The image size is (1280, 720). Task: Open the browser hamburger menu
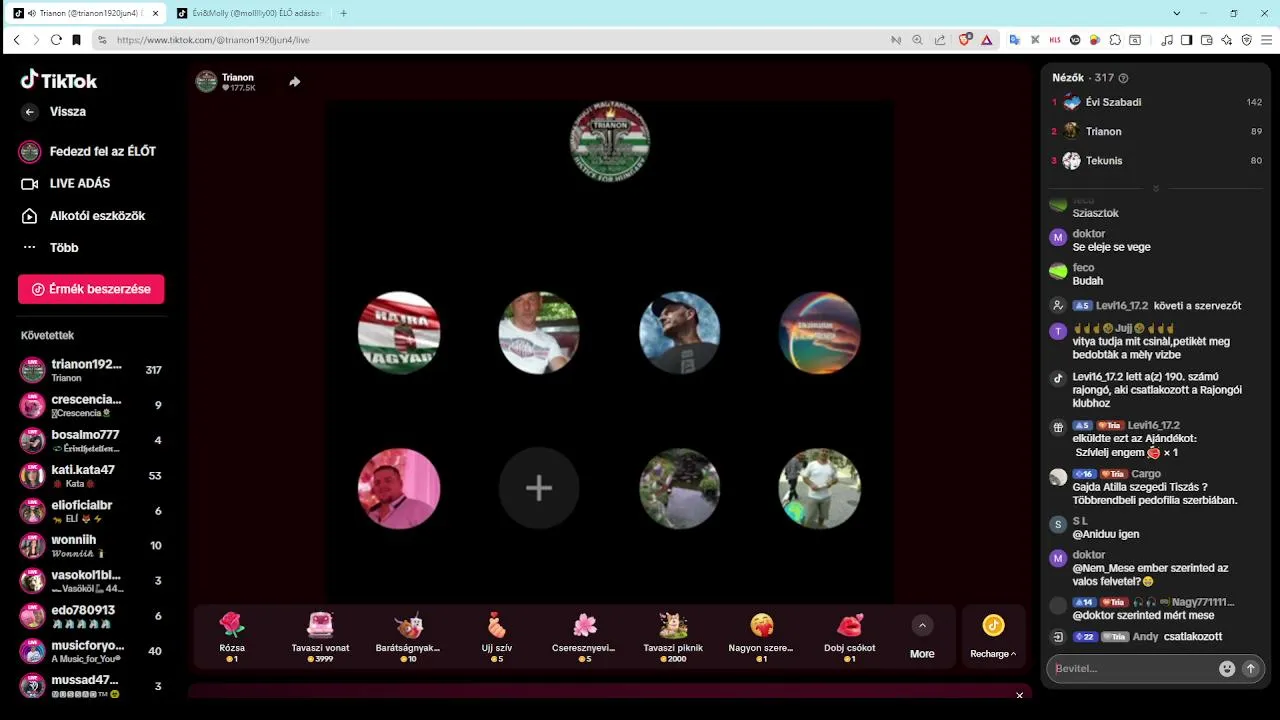[x=1267, y=40]
